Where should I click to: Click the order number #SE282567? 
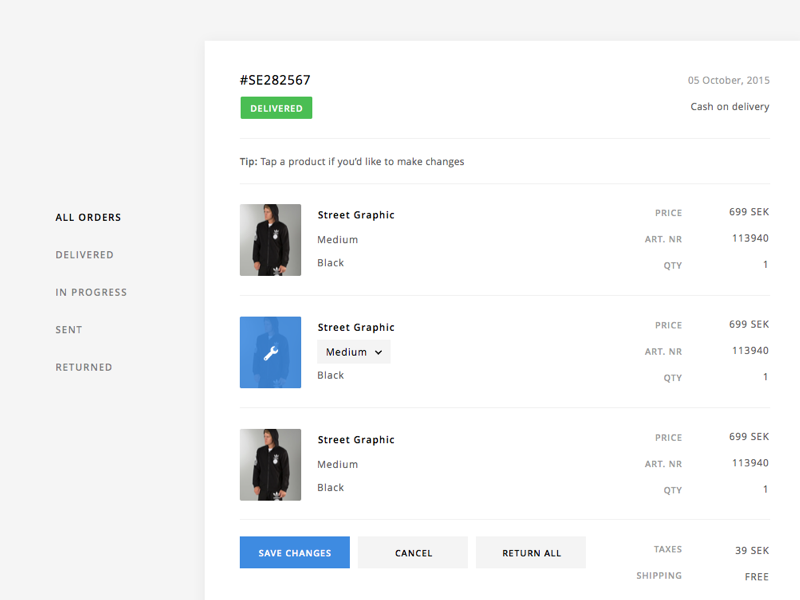coord(275,80)
